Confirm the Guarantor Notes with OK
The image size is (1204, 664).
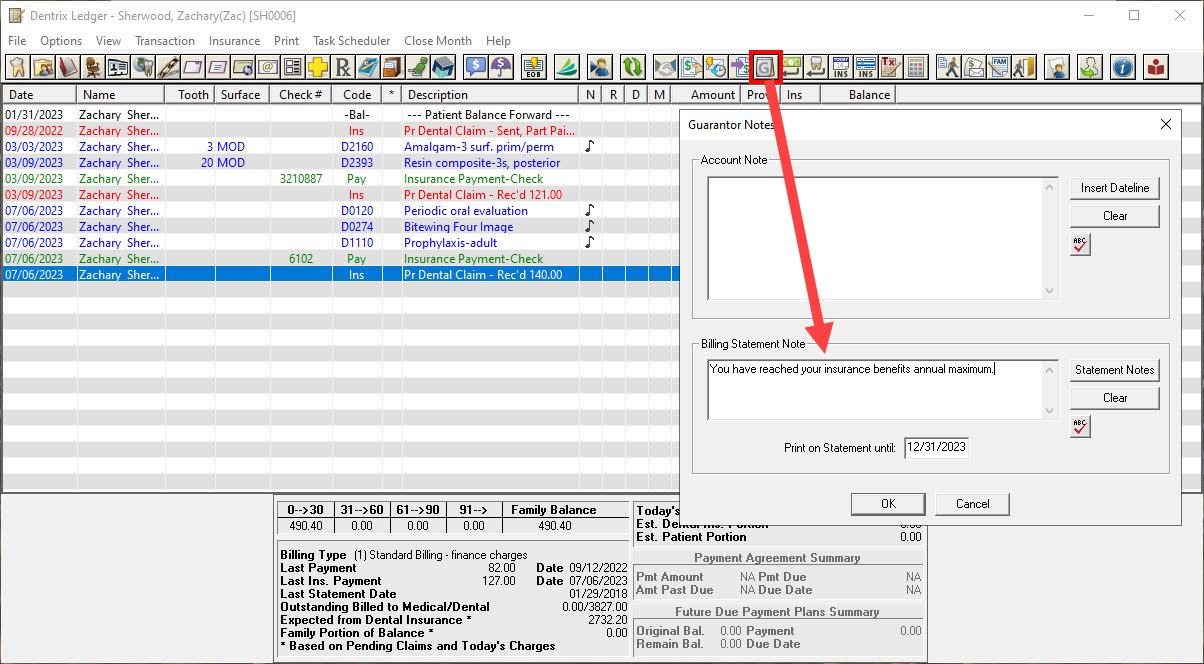click(x=887, y=503)
